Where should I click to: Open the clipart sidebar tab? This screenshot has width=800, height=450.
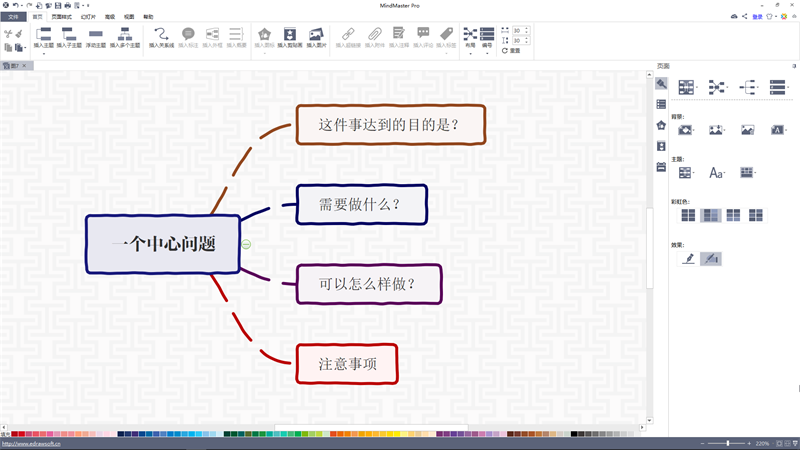[x=661, y=146]
